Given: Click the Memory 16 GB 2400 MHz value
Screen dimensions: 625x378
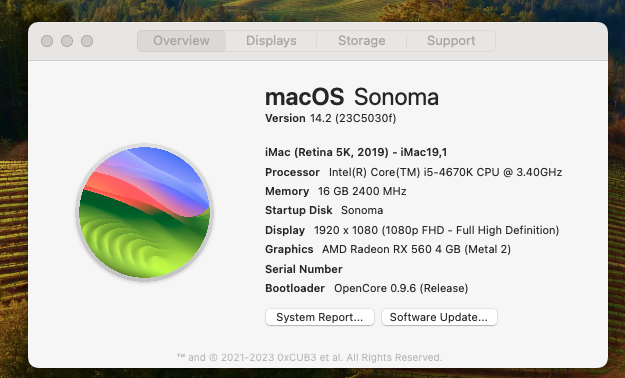Looking at the screenshot, I should [362, 191].
